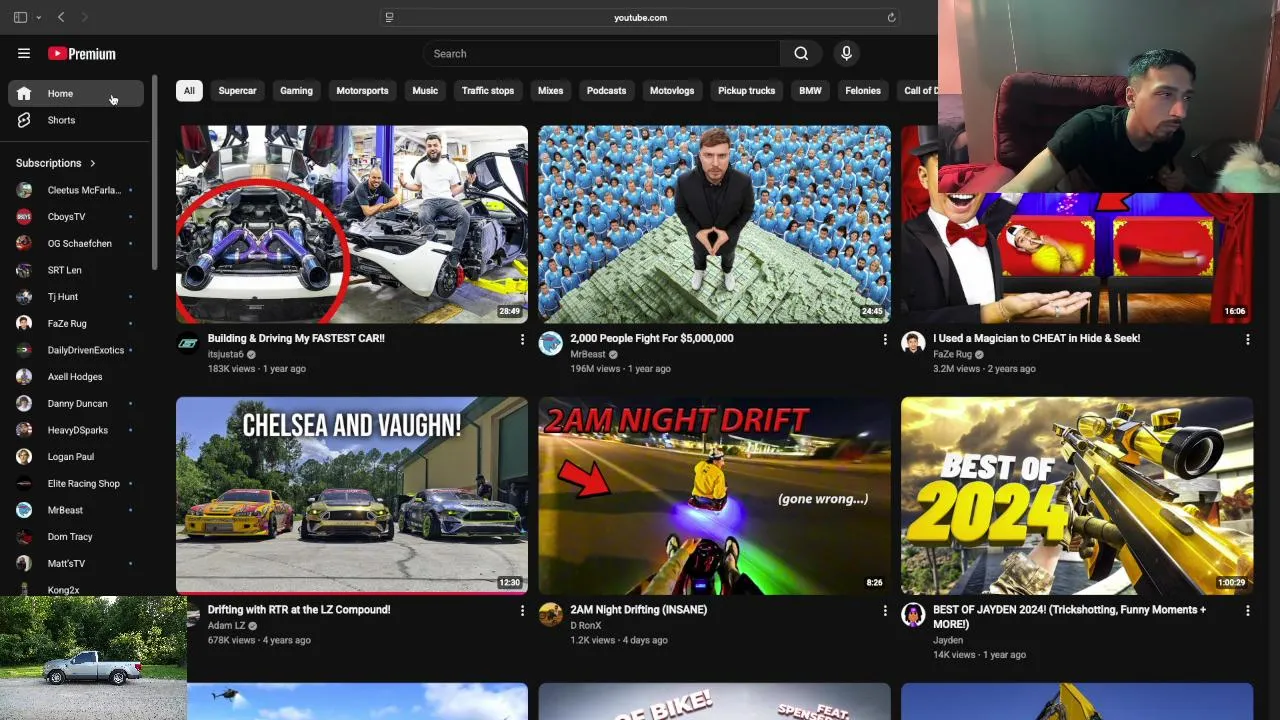Select the Podcasts filter chip
This screenshot has width=1280, height=720.
point(606,91)
